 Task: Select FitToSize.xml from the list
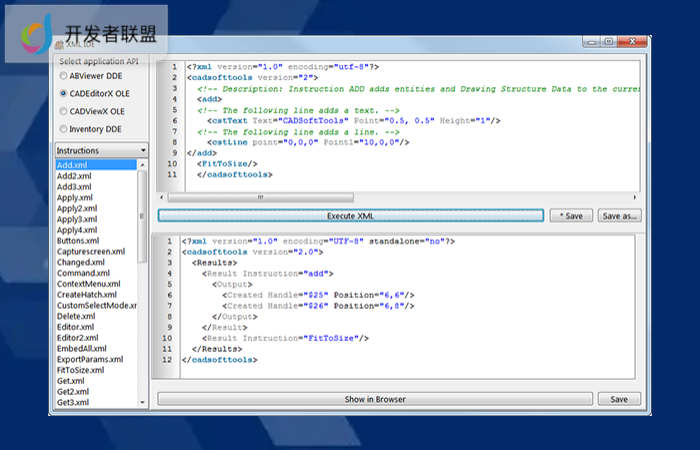(80, 370)
